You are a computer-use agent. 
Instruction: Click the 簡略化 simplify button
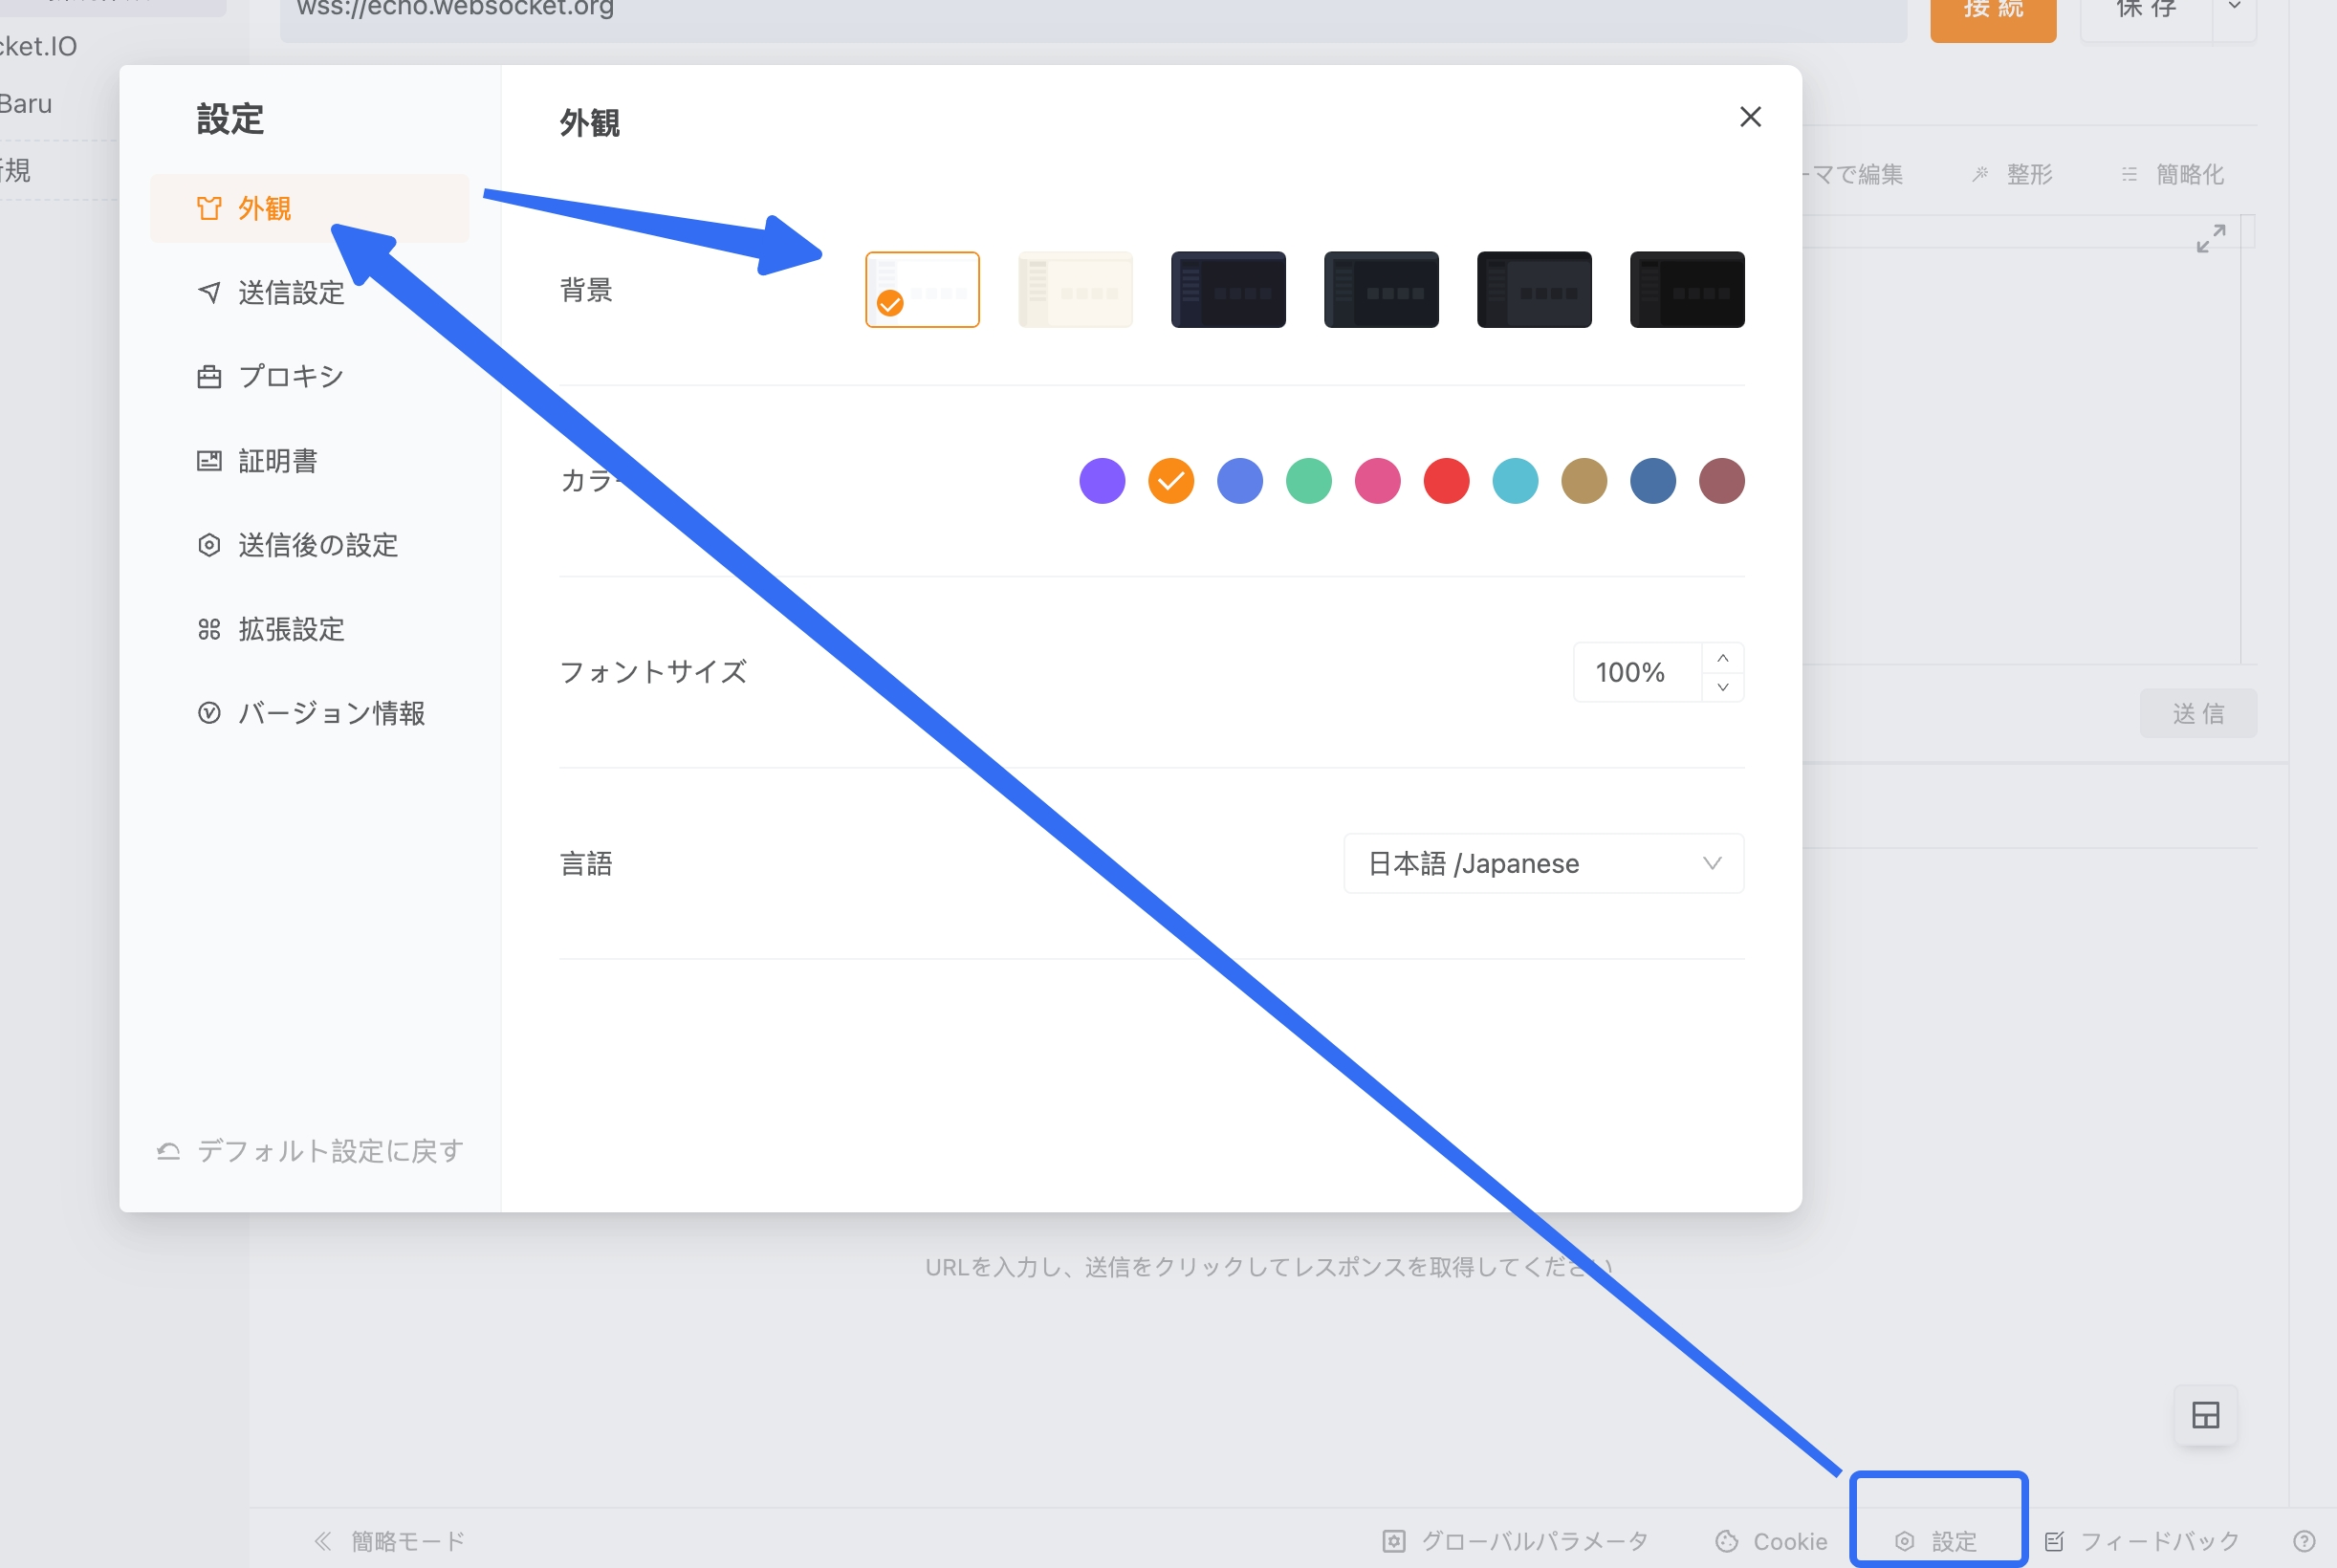pyautogui.click(x=2172, y=174)
